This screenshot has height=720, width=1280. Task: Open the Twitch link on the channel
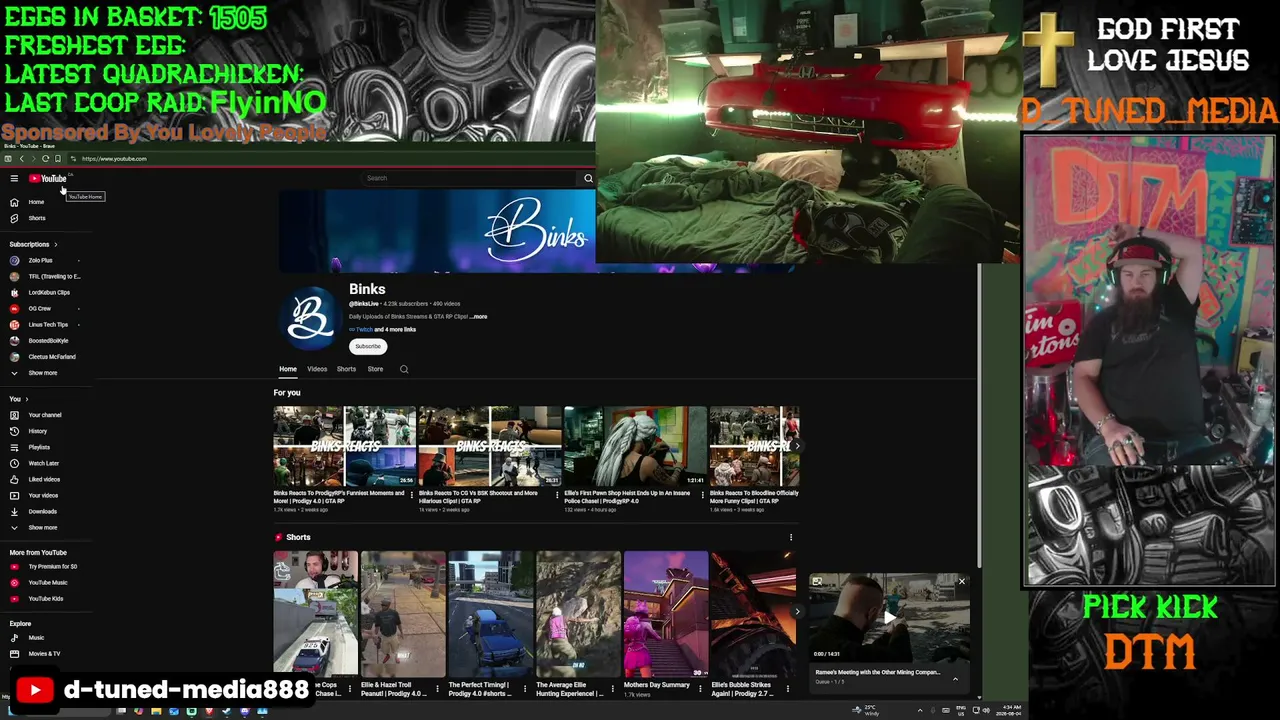362,329
